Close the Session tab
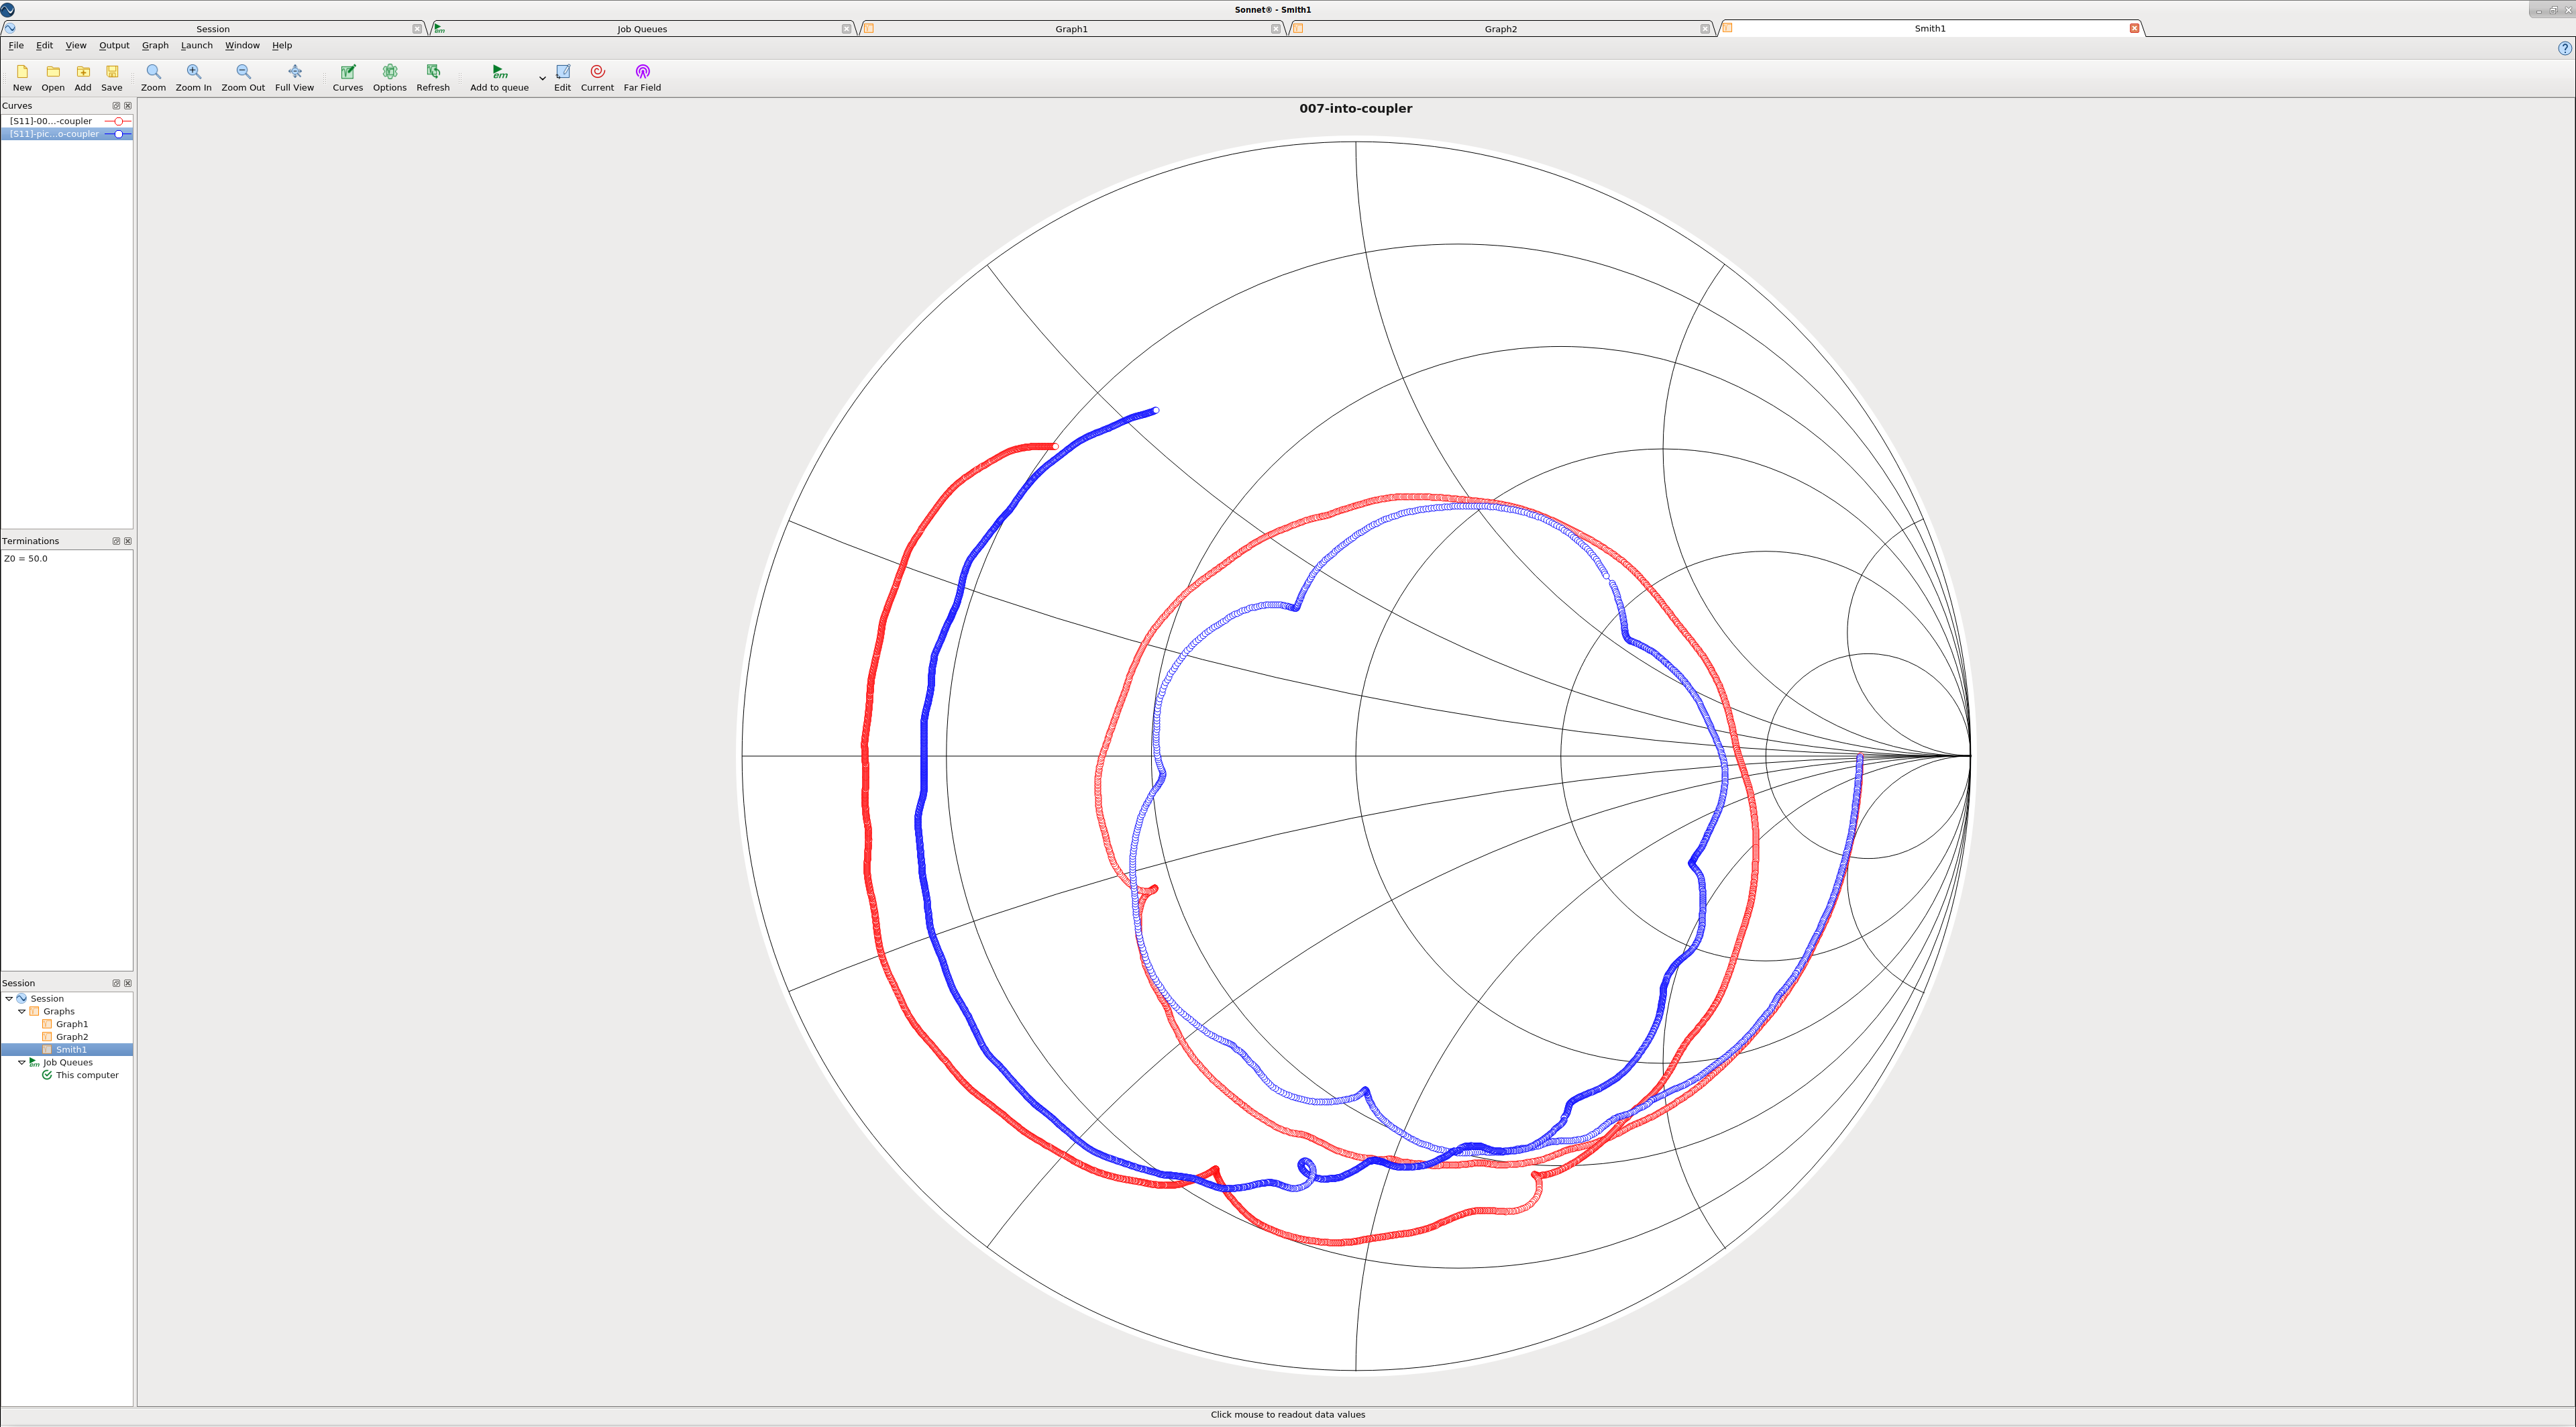This screenshot has height=1427, width=2576. point(417,29)
